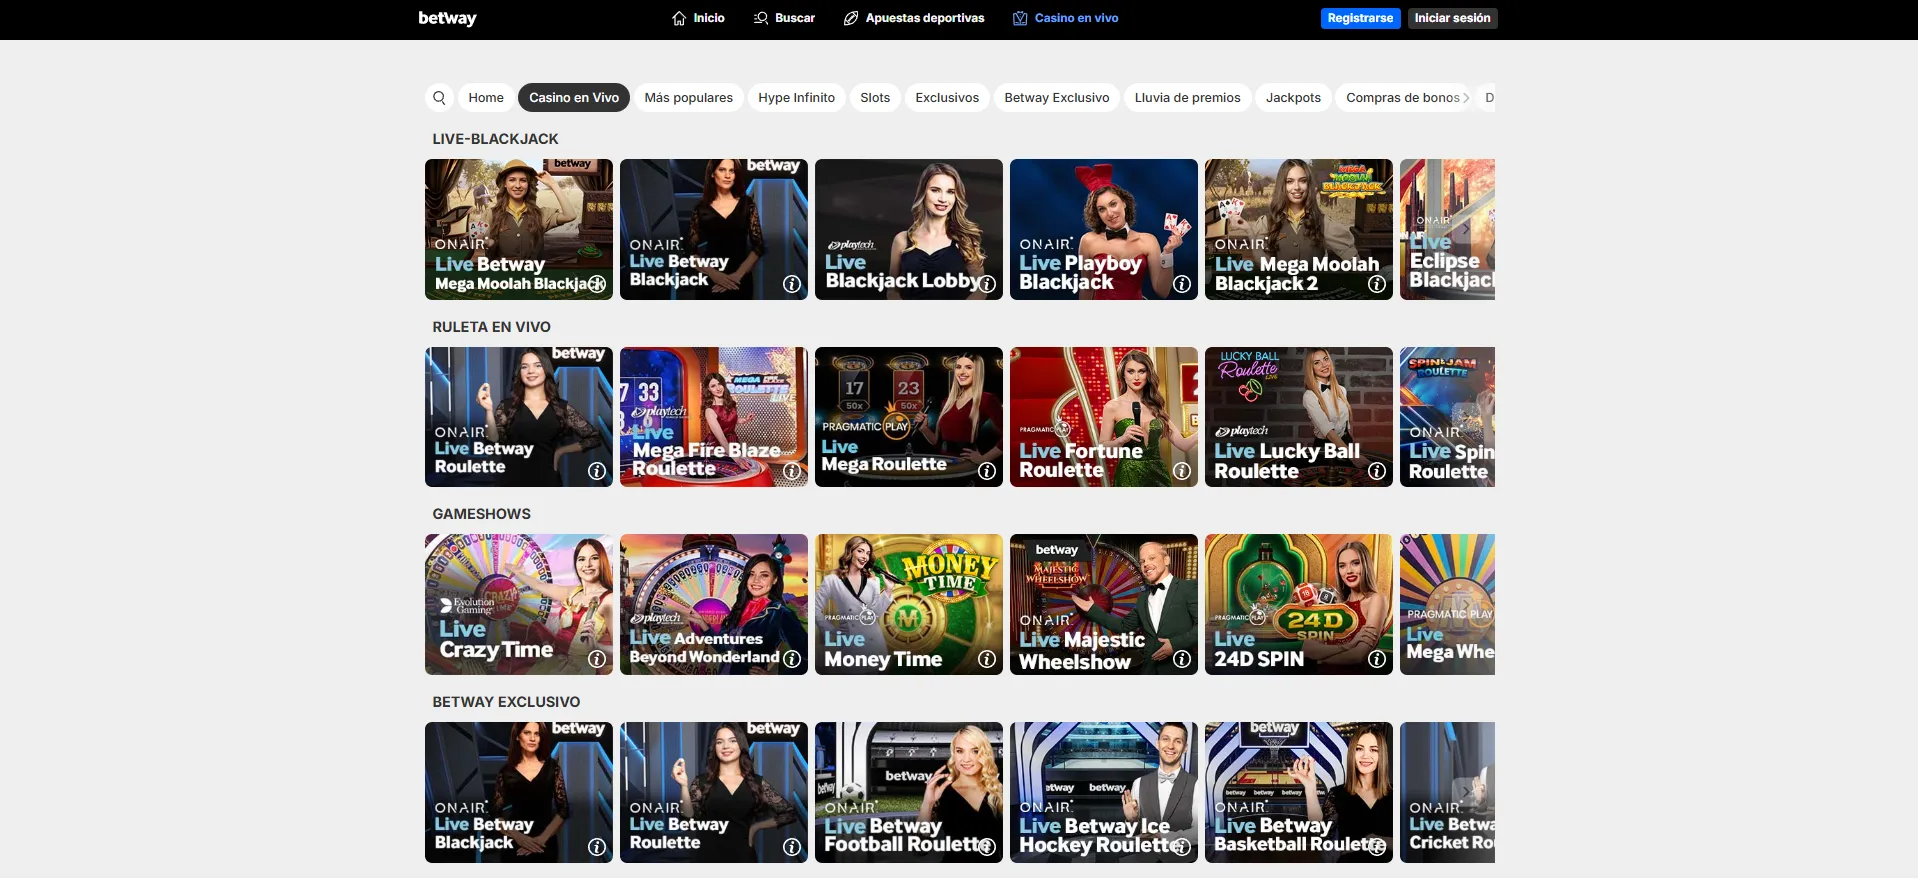Open Live Betway Blackjack in Live-Blackjack row
This screenshot has height=892, width=1918.
pos(714,229)
